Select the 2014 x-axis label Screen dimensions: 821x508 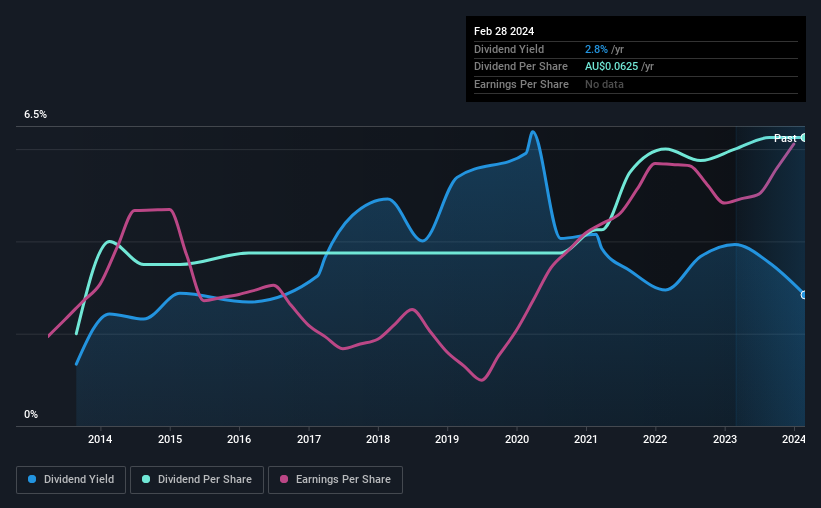tap(100, 439)
